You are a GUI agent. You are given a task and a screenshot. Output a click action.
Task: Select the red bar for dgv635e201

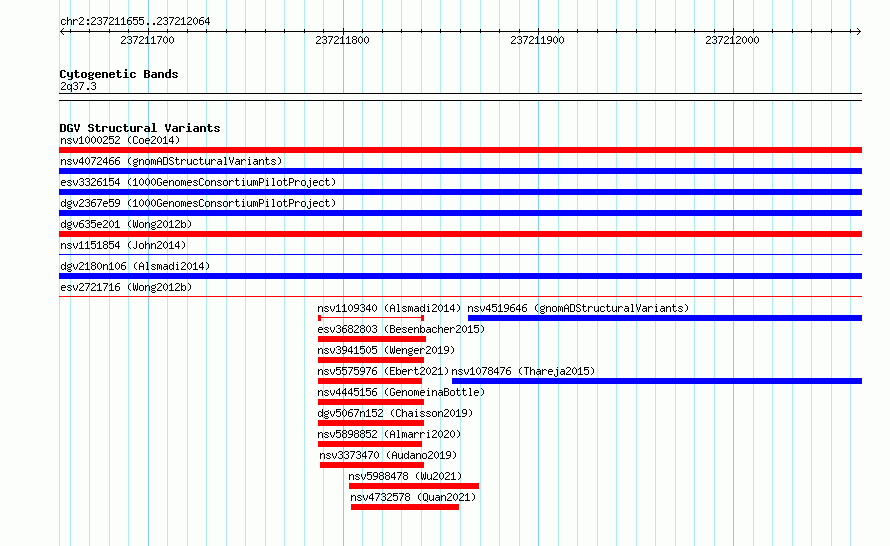tap(460, 234)
